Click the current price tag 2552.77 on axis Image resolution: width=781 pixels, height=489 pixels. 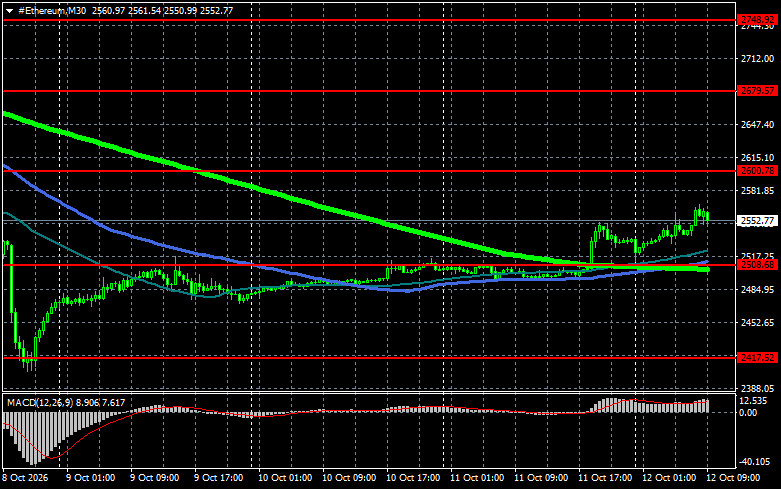click(758, 221)
